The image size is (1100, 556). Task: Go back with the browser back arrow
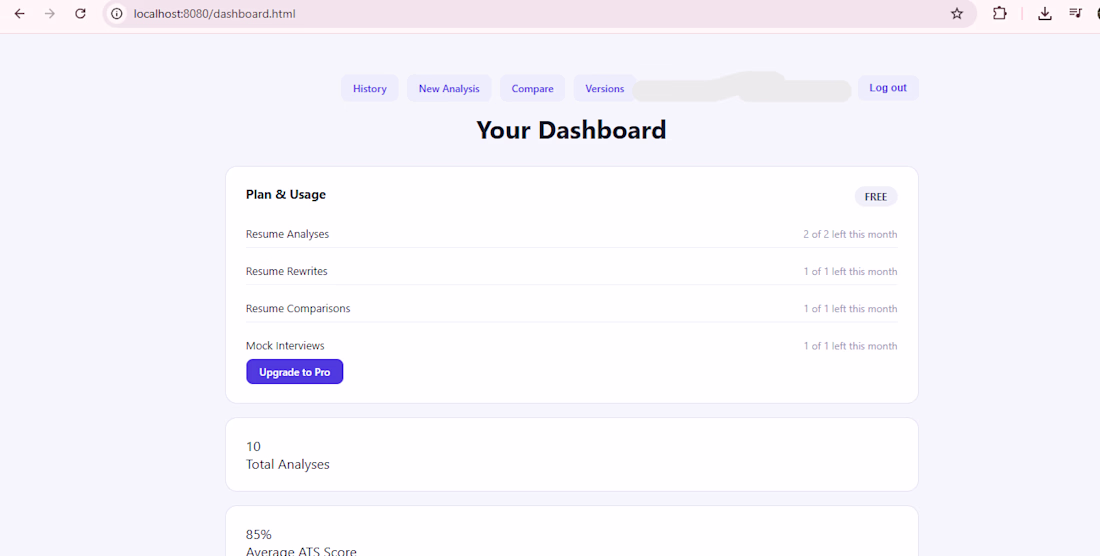point(20,13)
